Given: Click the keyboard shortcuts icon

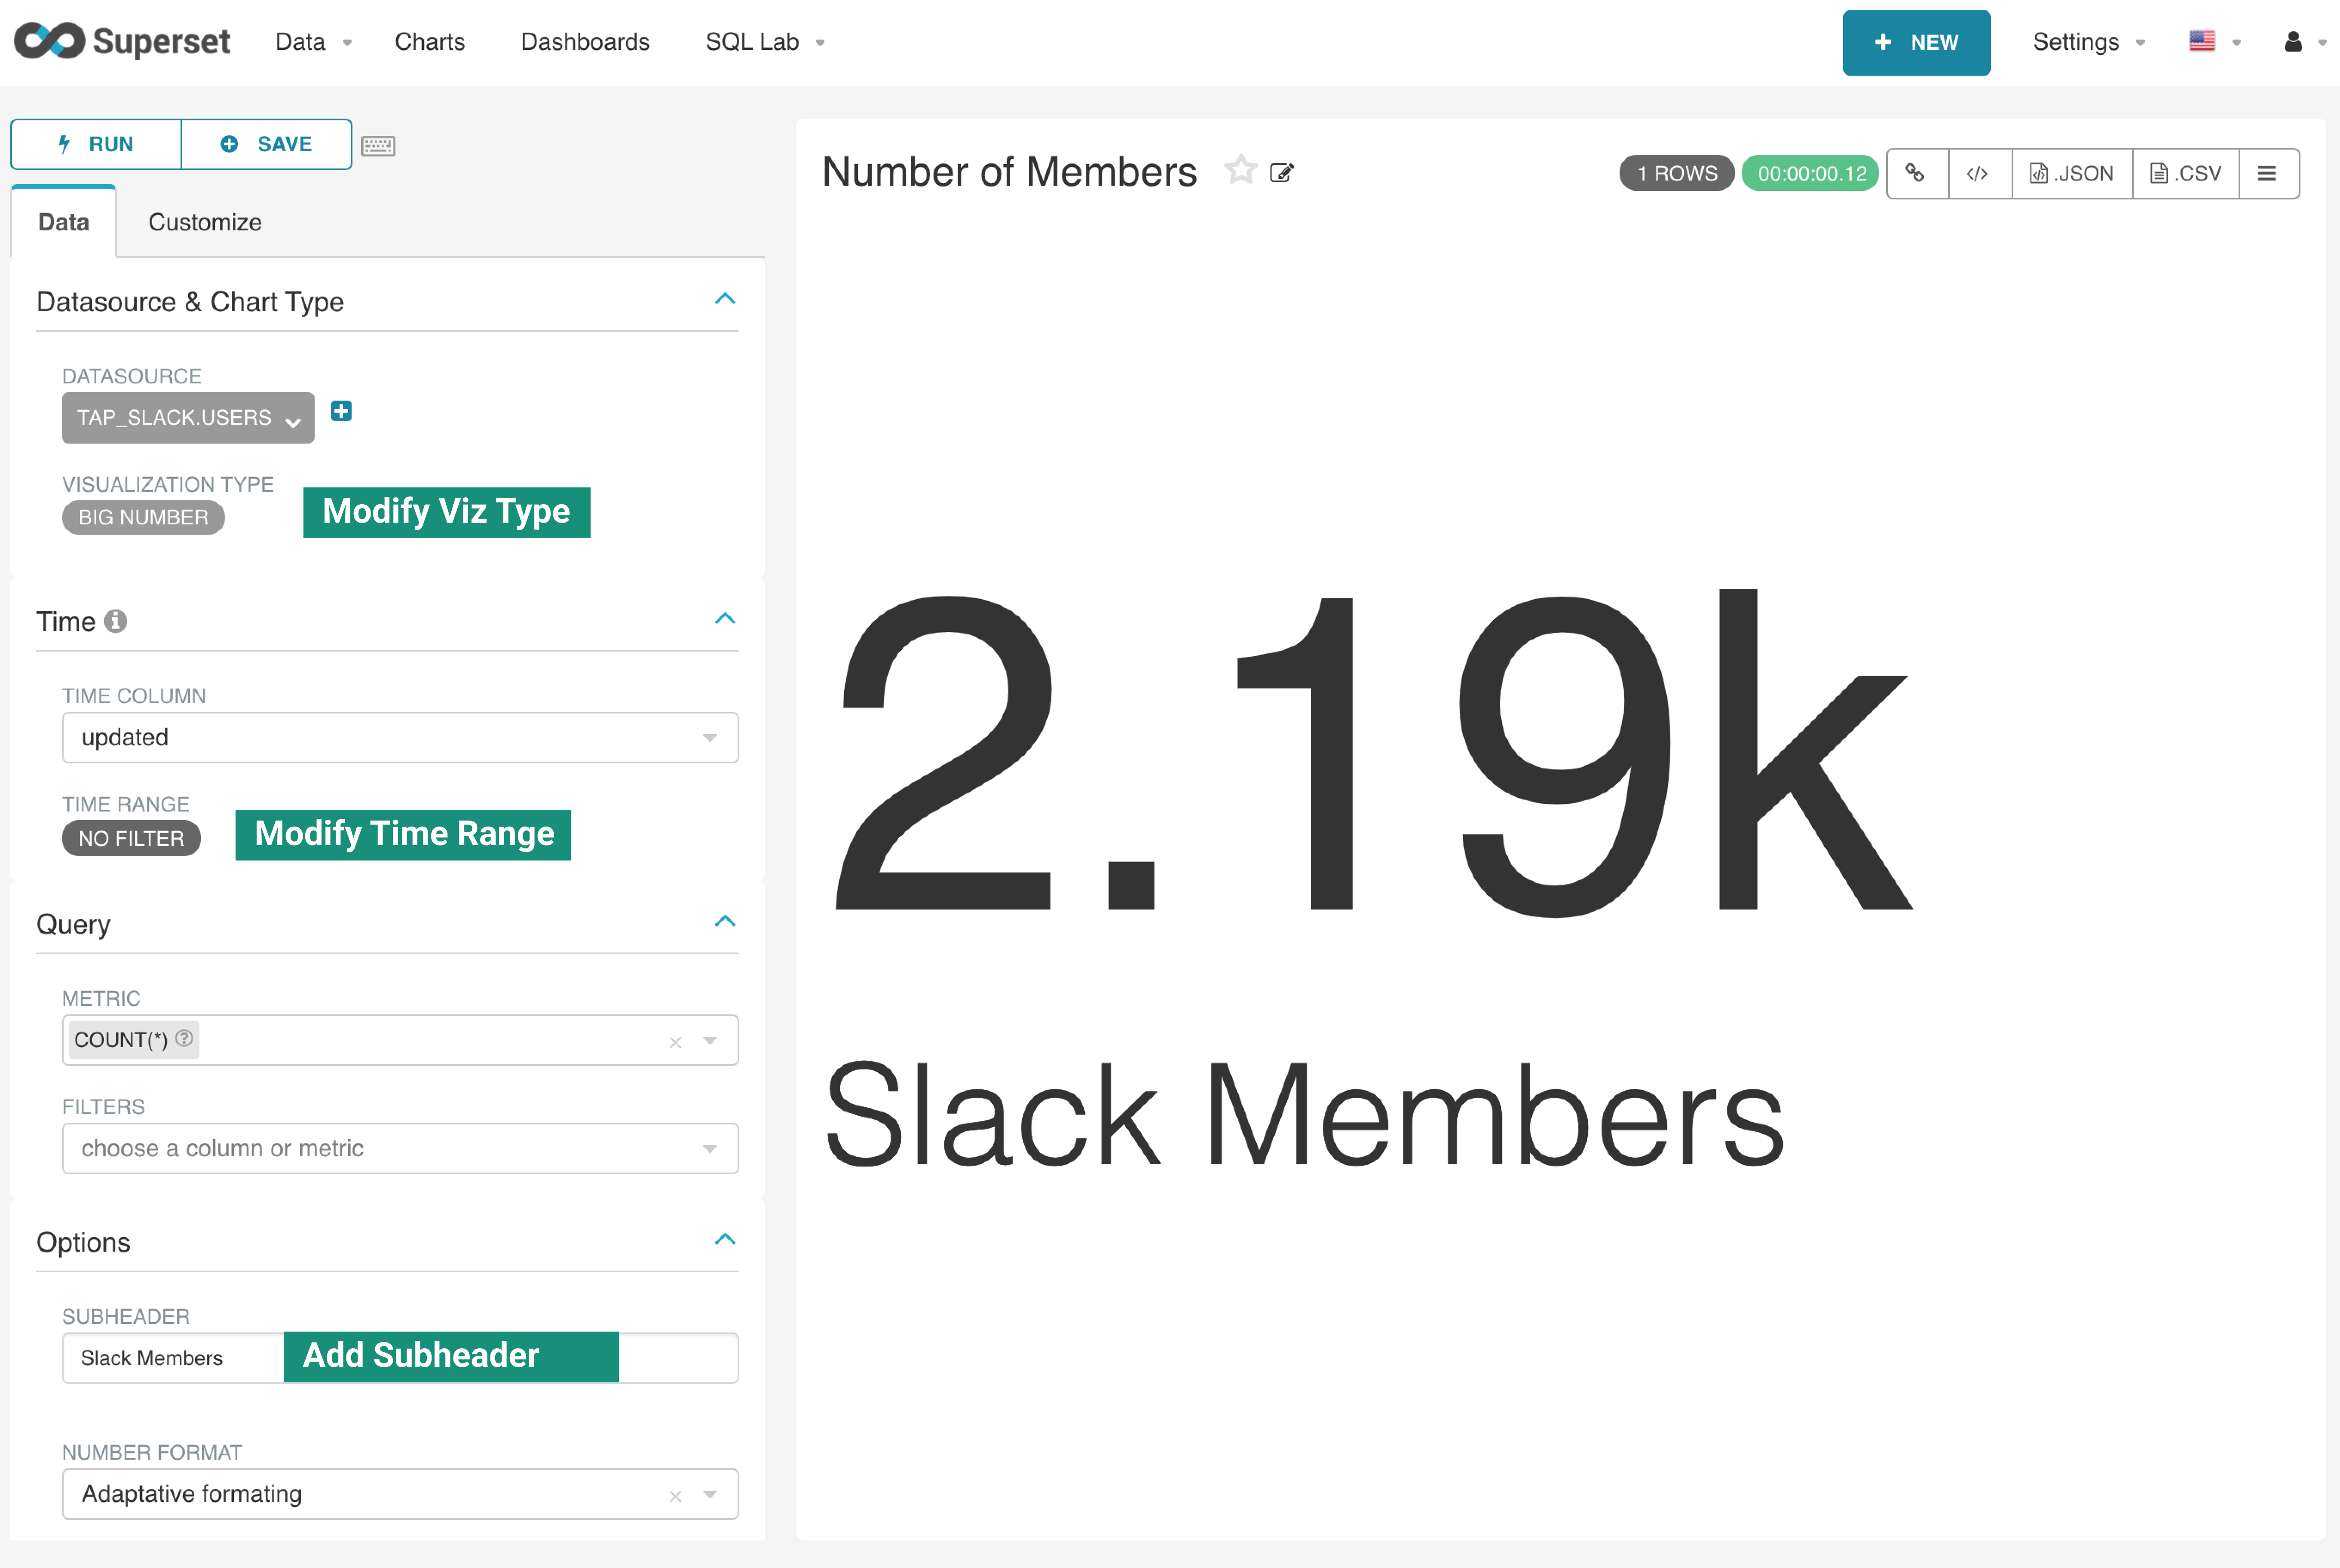Looking at the screenshot, I should click(378, 146).
